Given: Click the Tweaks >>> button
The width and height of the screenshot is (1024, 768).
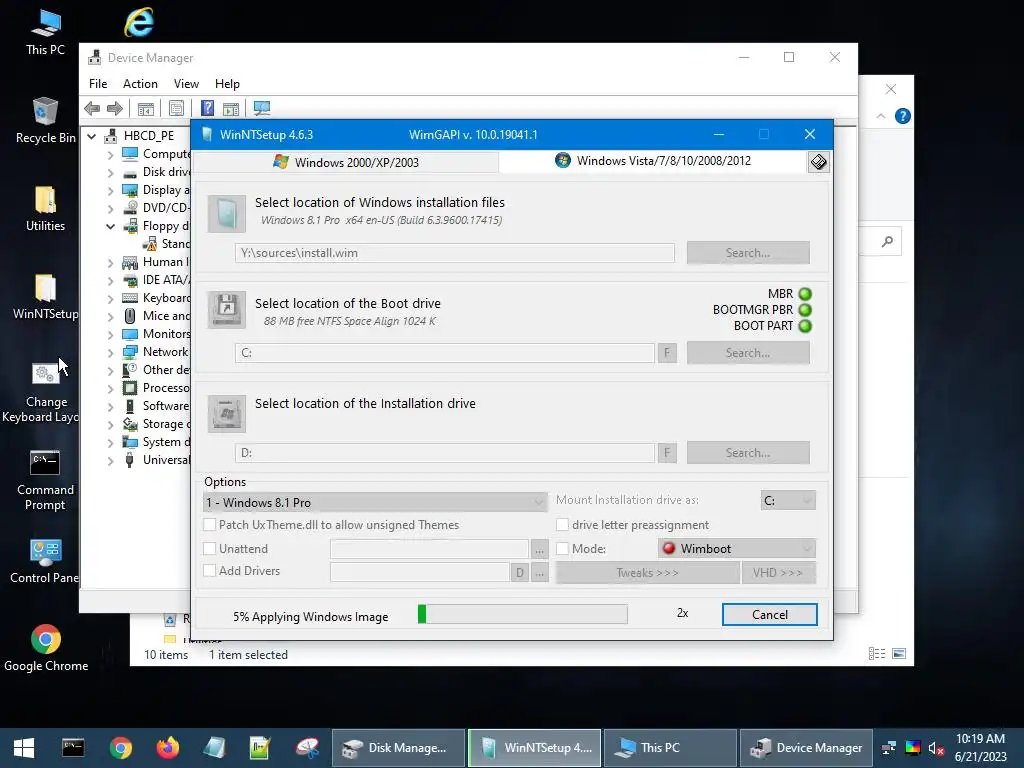Looking at the screenshot, I should click(647, 573).
